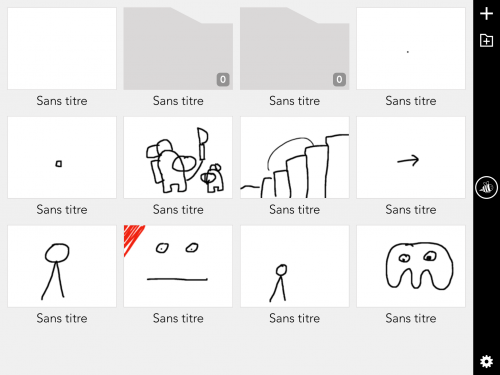Open the first empty gray folder

click(x=178, y=49)
